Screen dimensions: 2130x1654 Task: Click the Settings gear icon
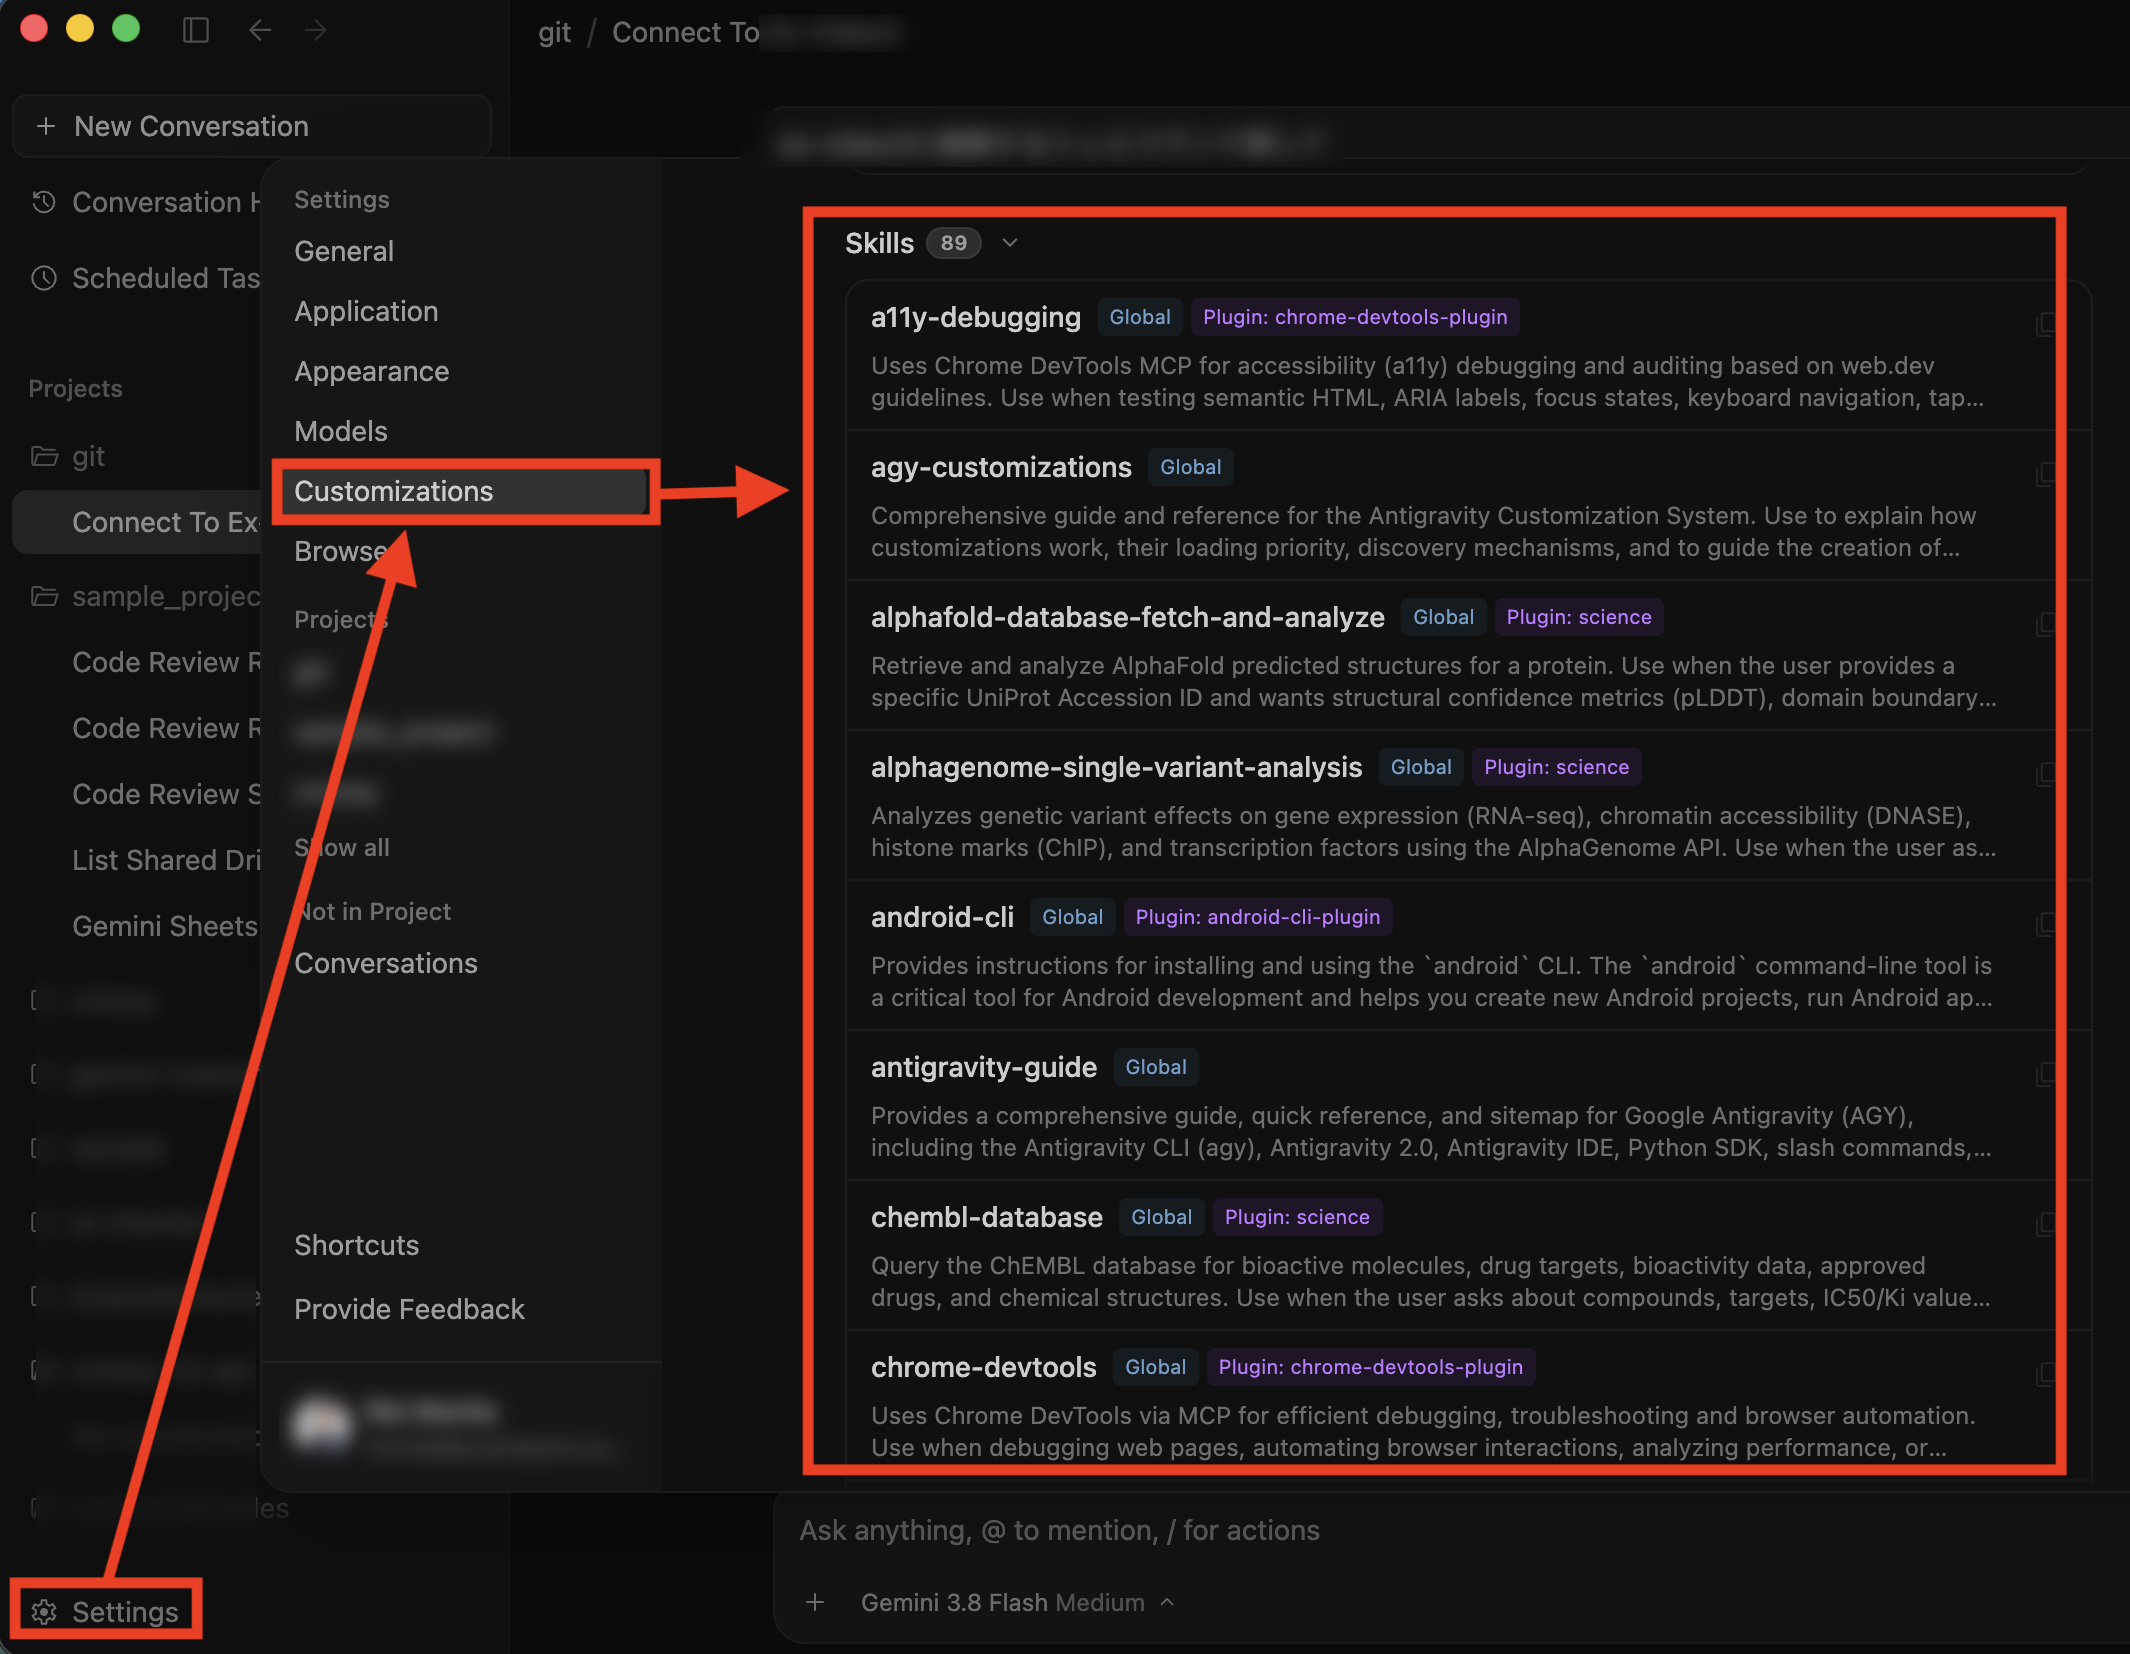point(44,1612)
